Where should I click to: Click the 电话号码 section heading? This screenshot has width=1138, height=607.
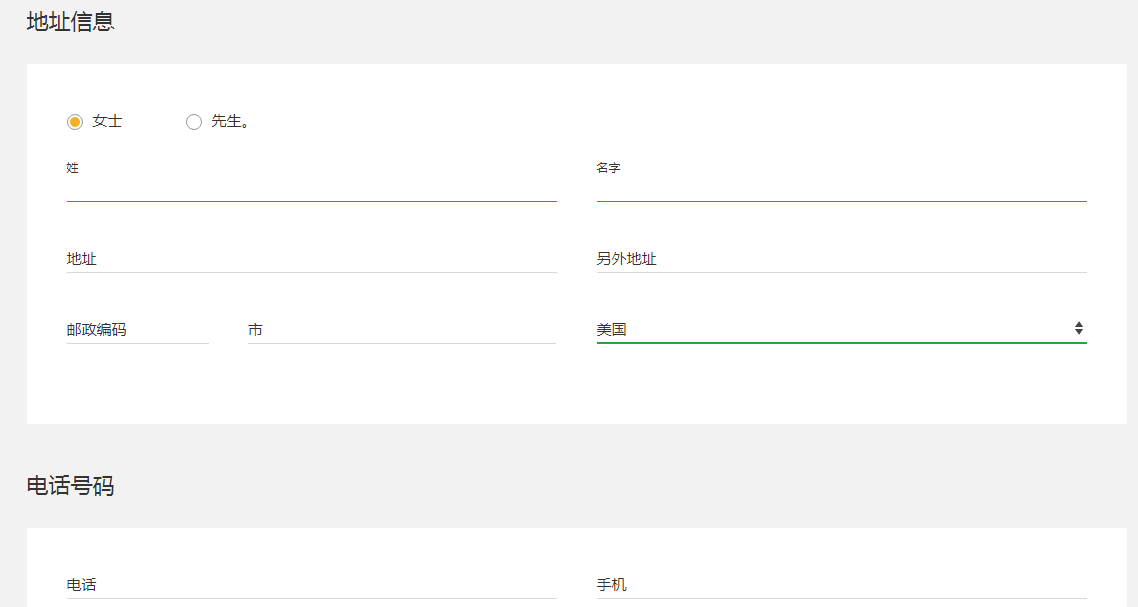point(70,486)
